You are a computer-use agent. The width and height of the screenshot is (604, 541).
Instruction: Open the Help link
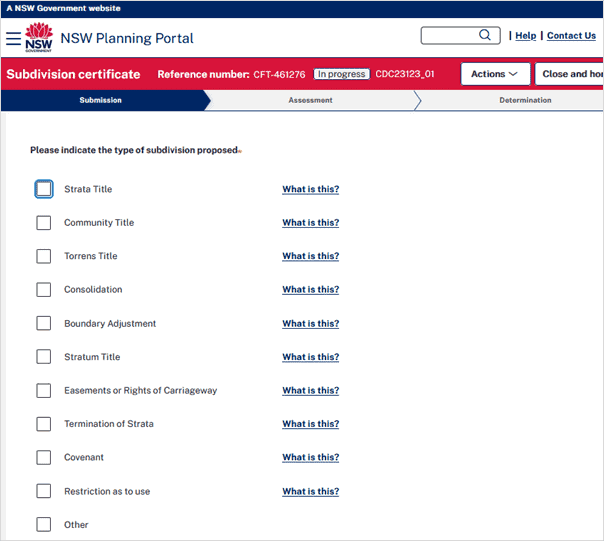tap(525, 36)
